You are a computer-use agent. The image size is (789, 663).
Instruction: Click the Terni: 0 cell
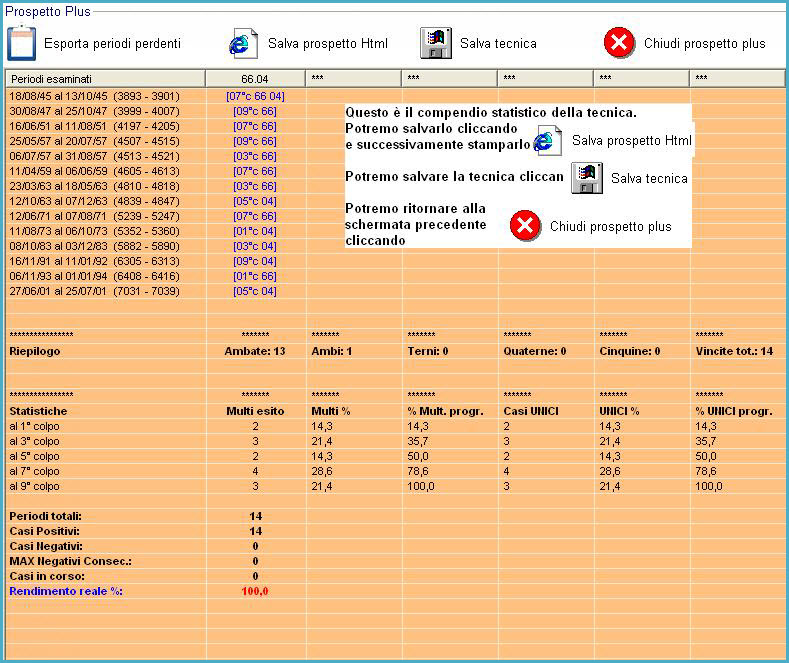pos(428,351)
